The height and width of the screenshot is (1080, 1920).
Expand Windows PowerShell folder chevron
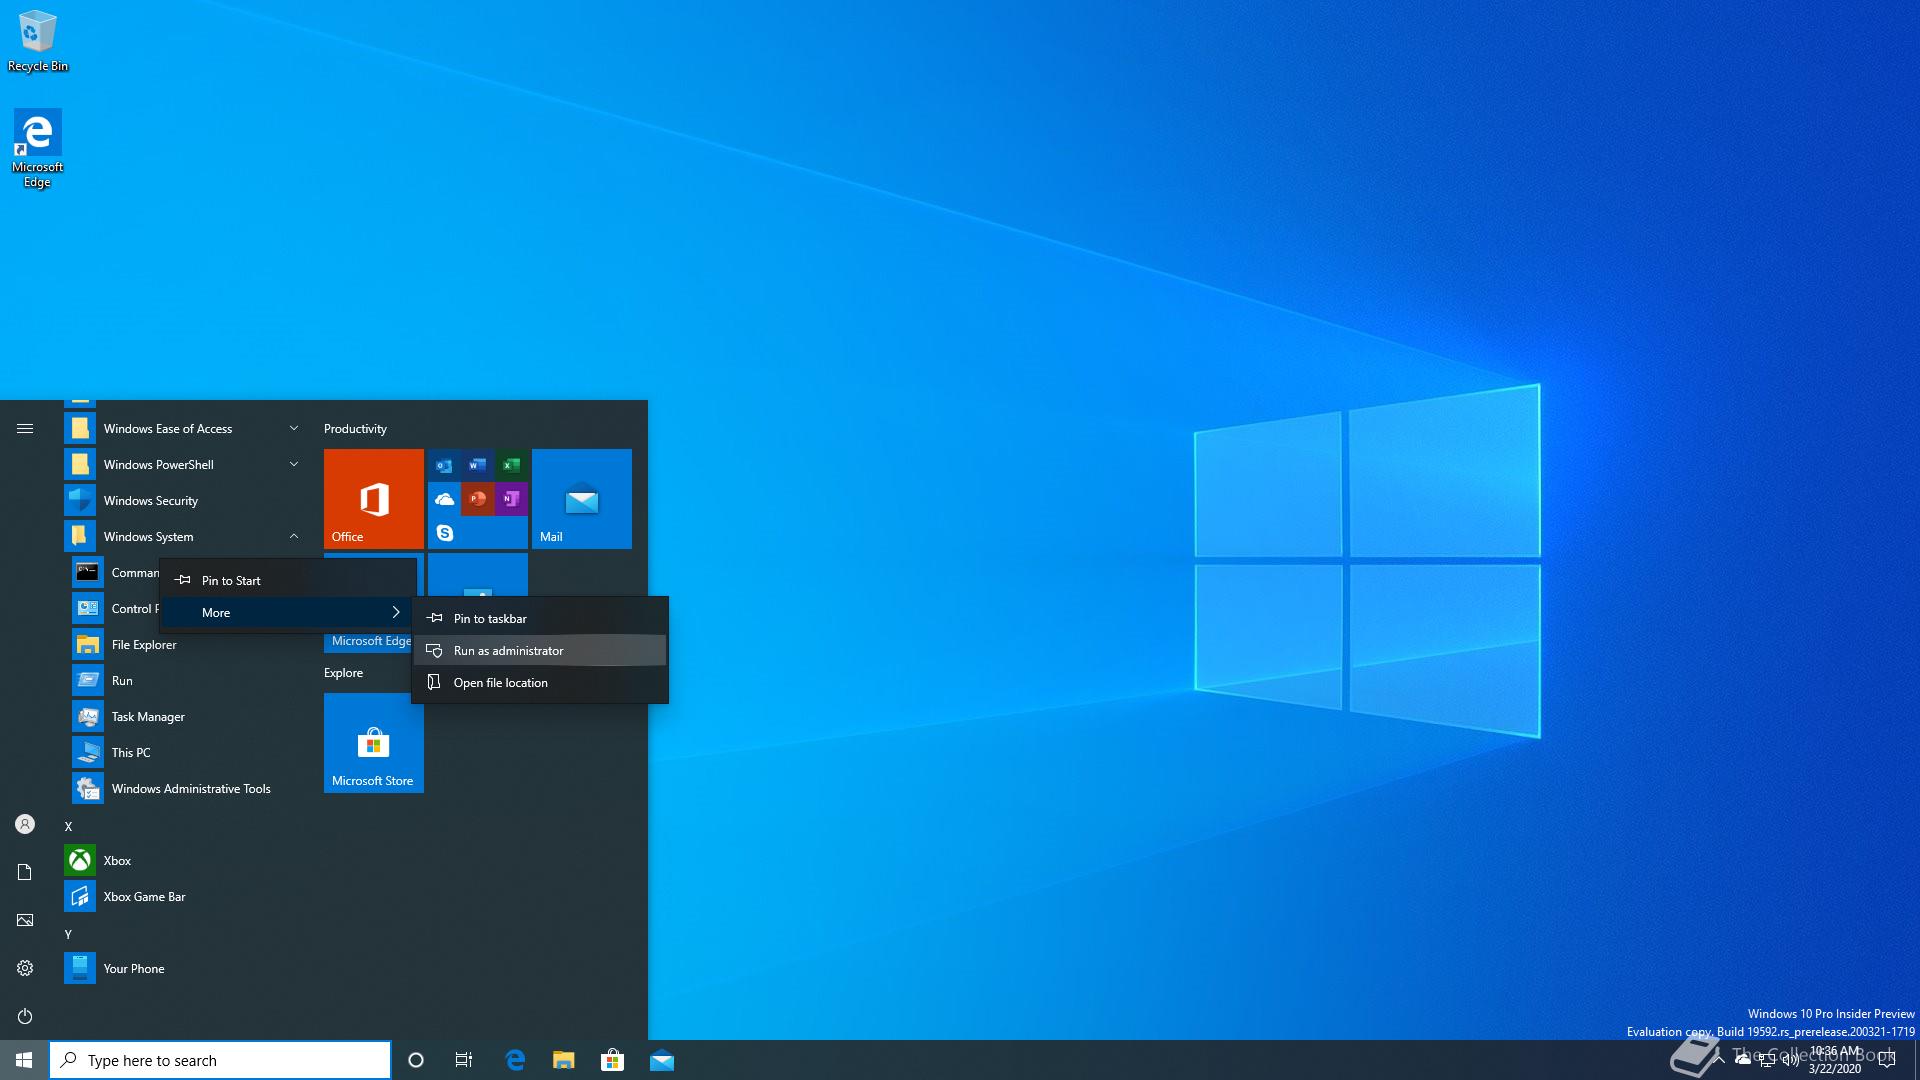click(x=294, y=465)
